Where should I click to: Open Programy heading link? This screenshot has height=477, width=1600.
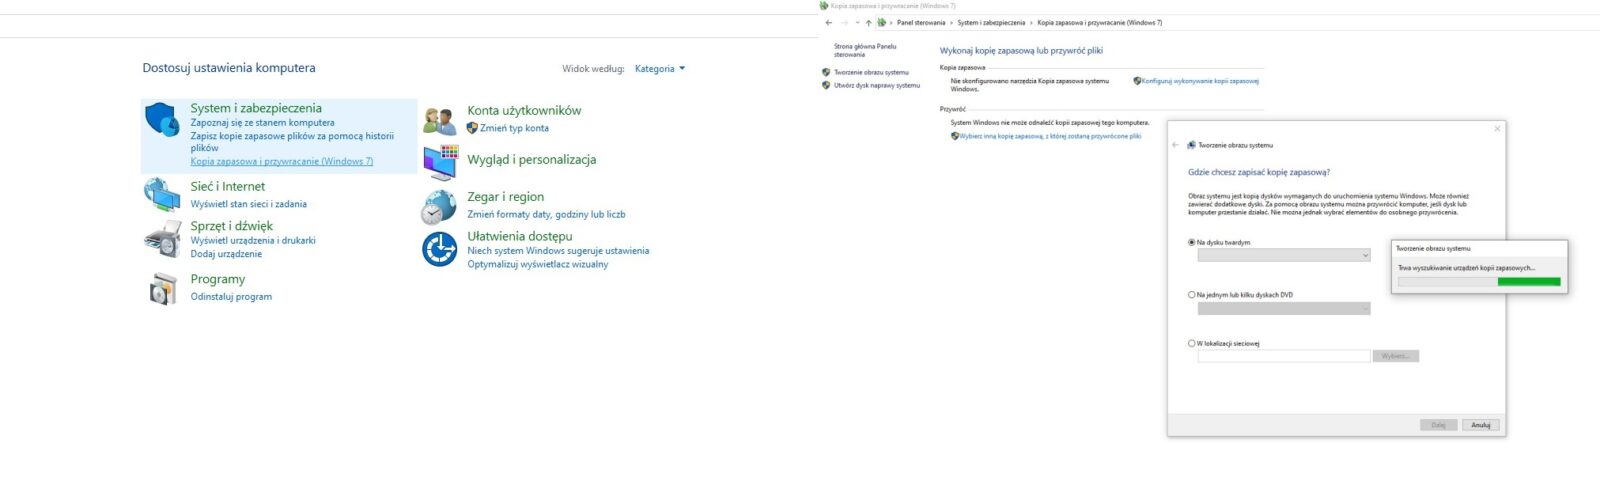point(218,279)
